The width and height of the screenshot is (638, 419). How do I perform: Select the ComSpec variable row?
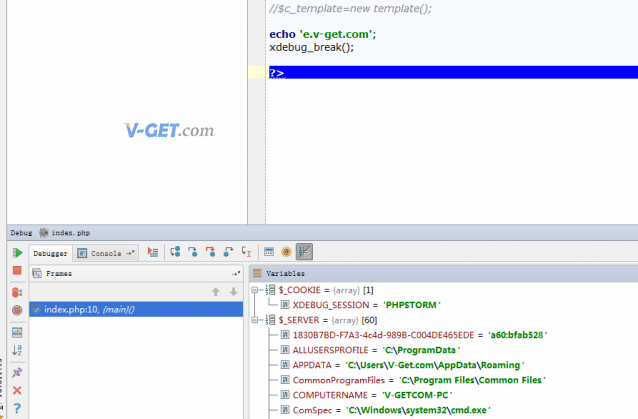coord(386,410)
